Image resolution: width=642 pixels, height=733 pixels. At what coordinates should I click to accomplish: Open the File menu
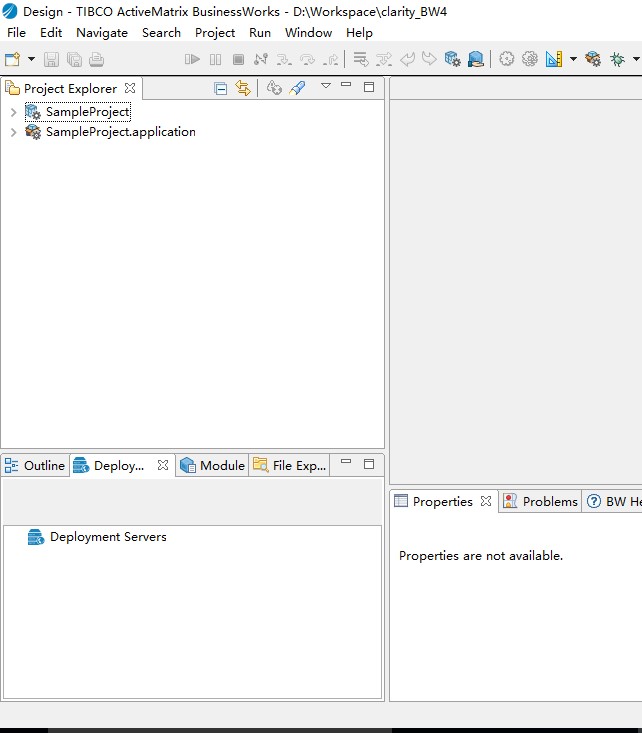click(16, 33)
